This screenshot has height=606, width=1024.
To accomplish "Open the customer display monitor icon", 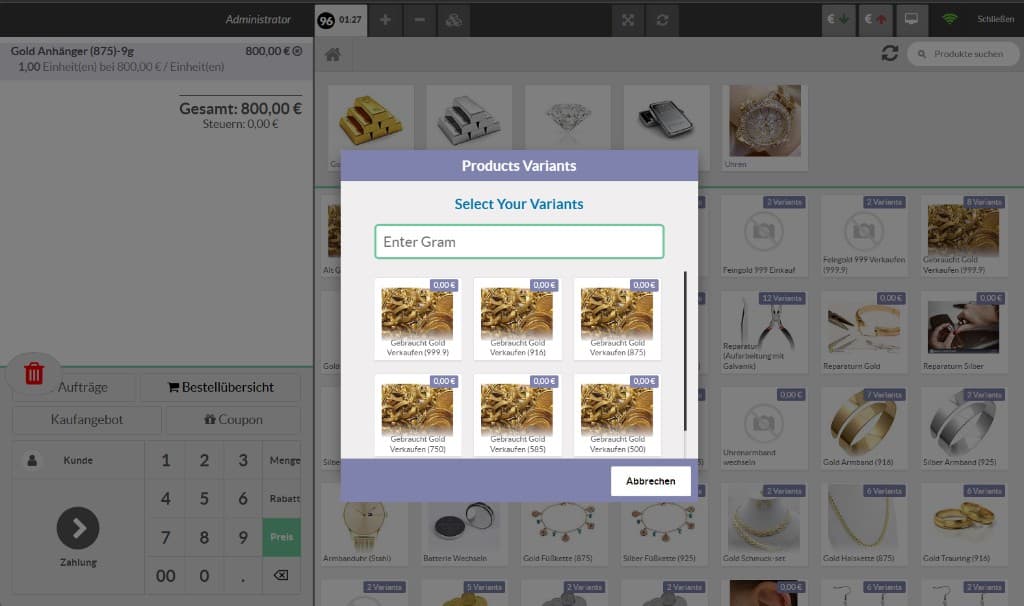I will click(911, 20).
